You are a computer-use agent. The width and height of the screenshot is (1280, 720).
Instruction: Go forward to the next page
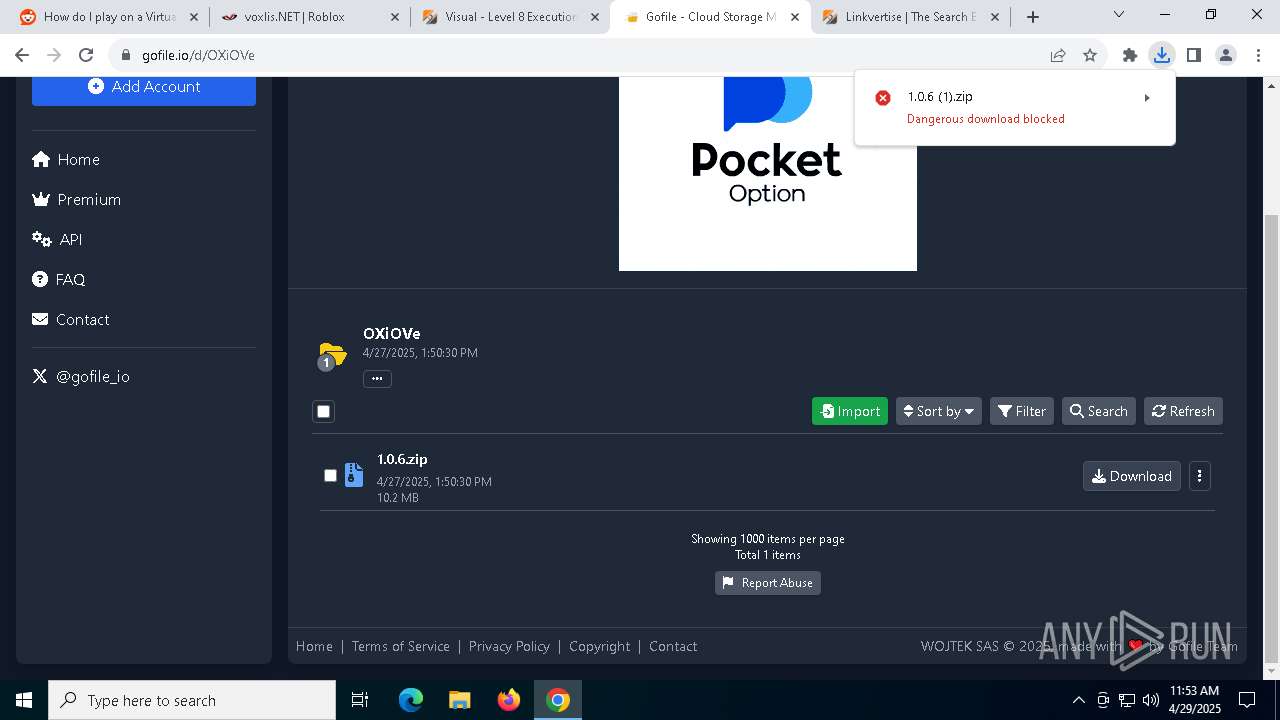[x=54, y=56]
